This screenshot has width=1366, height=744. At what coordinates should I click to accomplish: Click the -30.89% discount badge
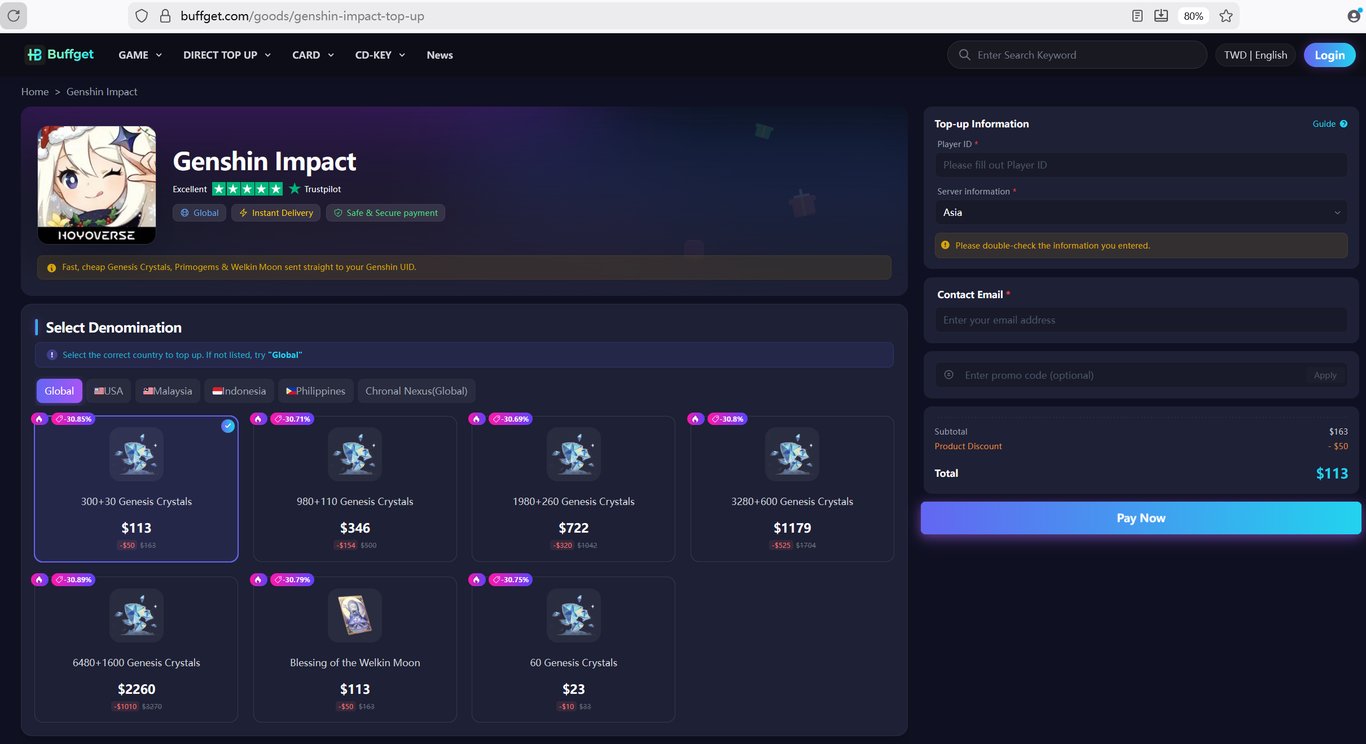tap(73, 580)
